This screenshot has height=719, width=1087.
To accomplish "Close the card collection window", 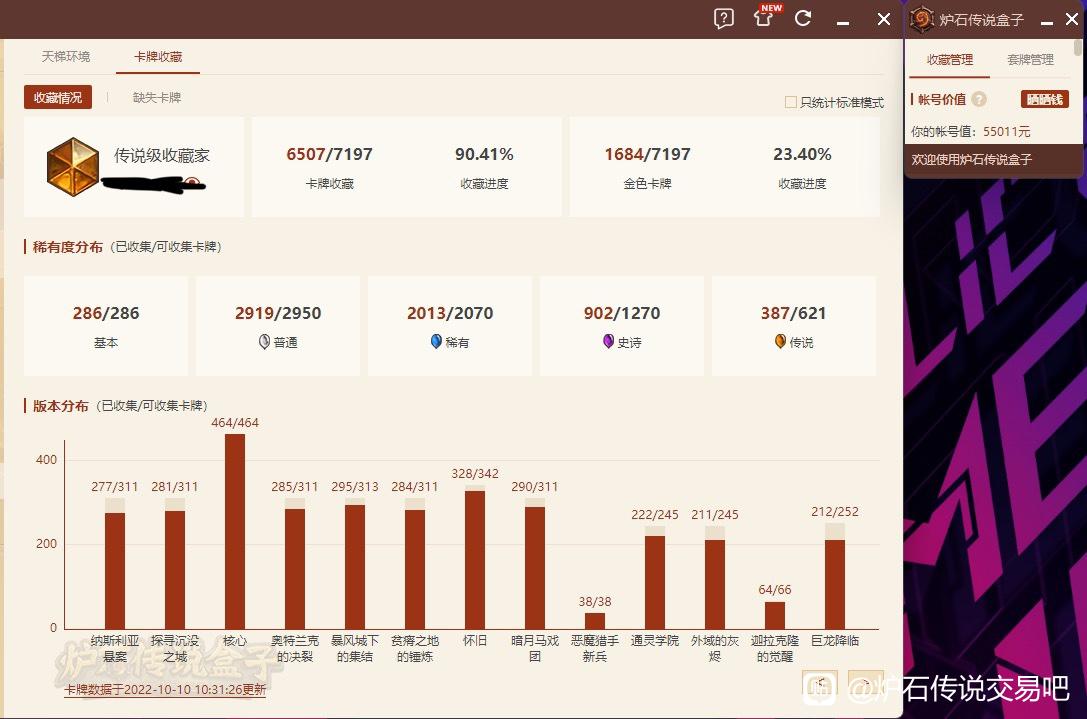I will (884, 19).
